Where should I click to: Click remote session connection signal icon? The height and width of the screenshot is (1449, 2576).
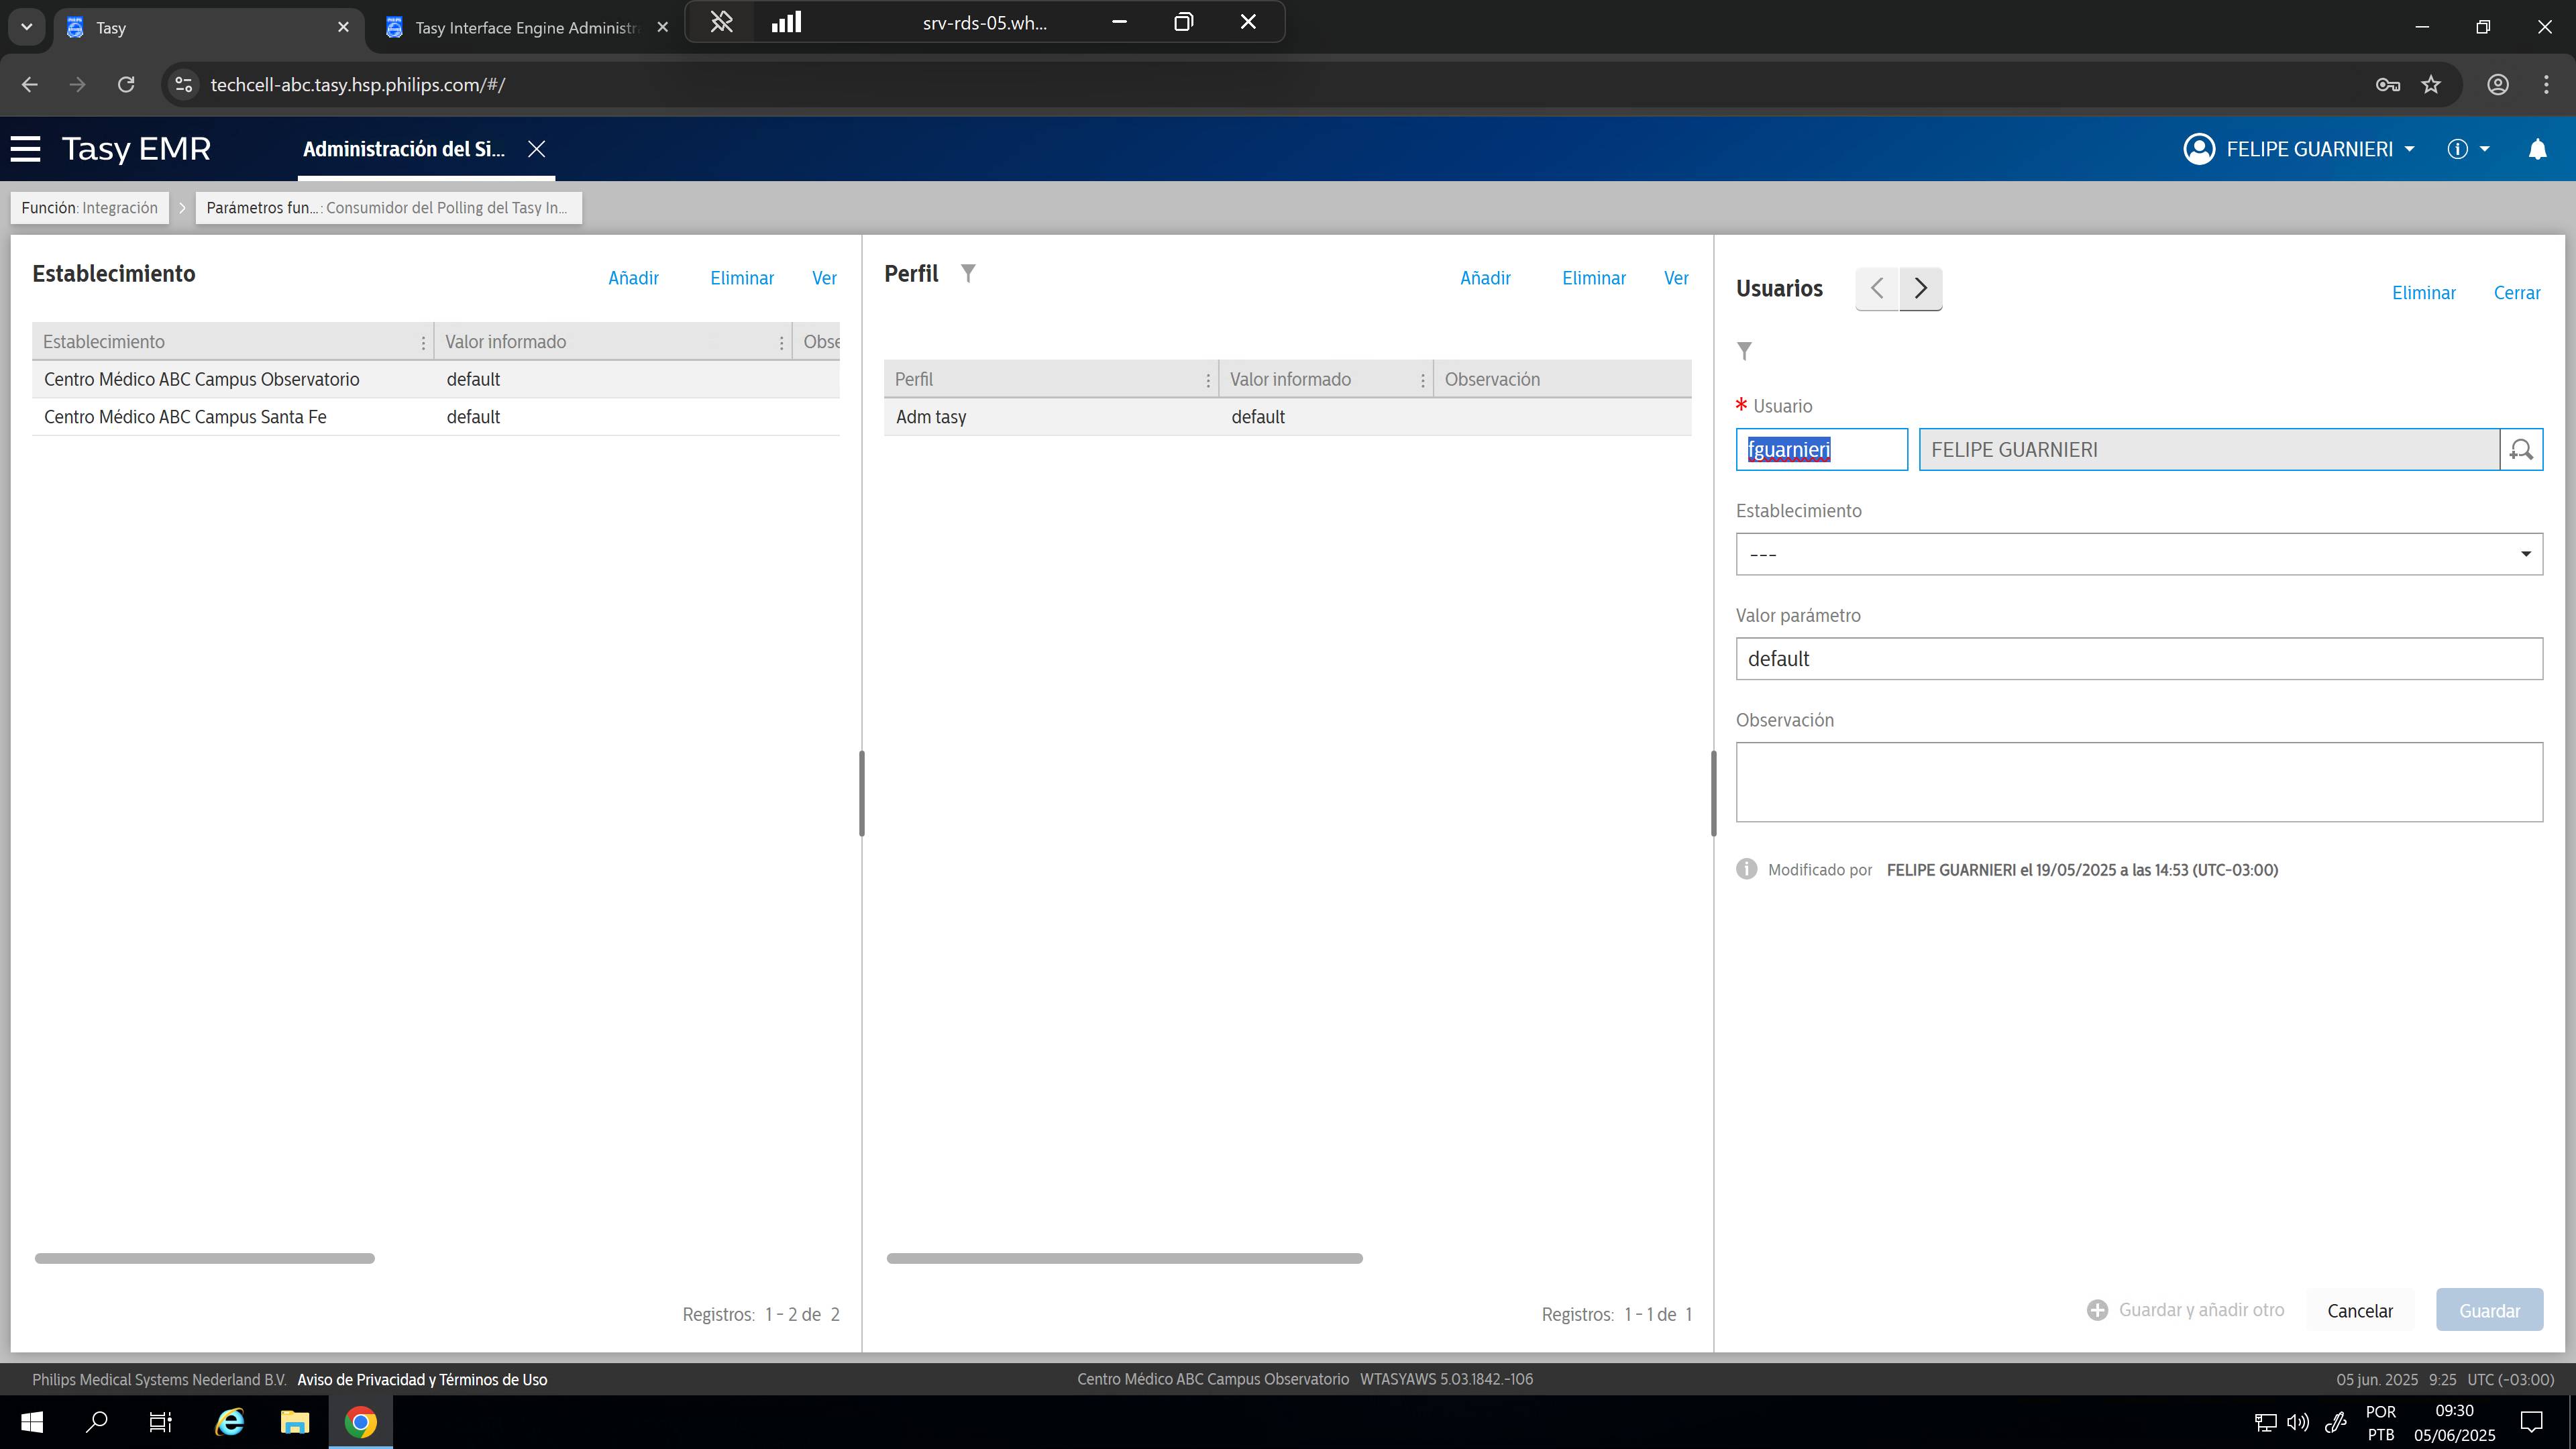(787, 22)
